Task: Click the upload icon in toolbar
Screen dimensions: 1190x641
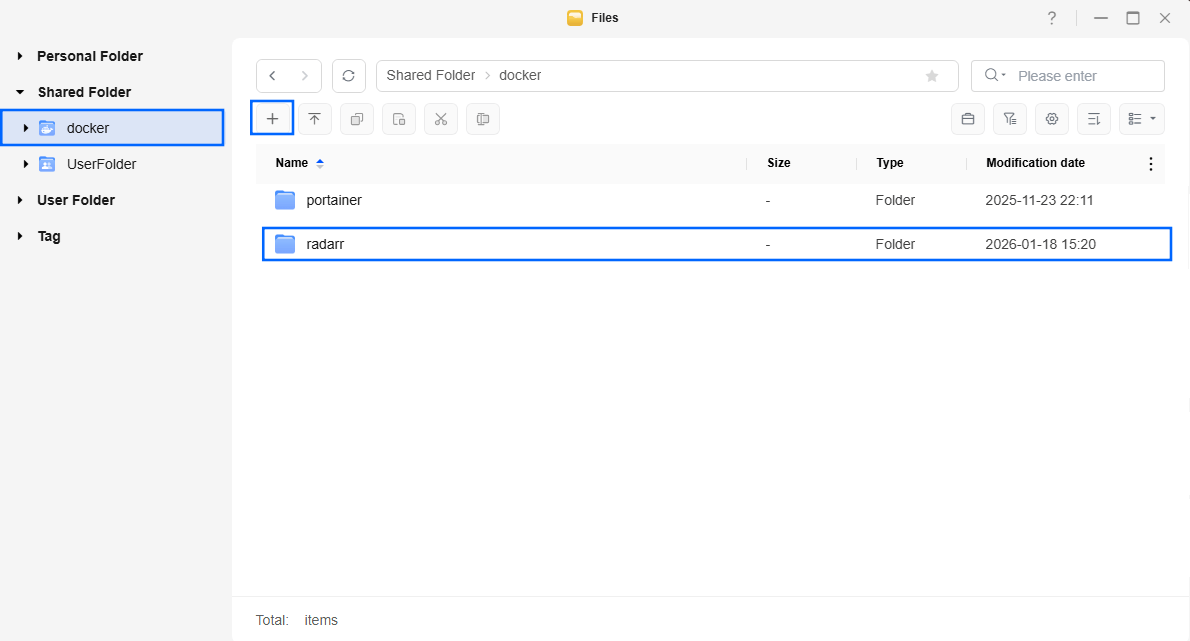Action: pos(314,119)
